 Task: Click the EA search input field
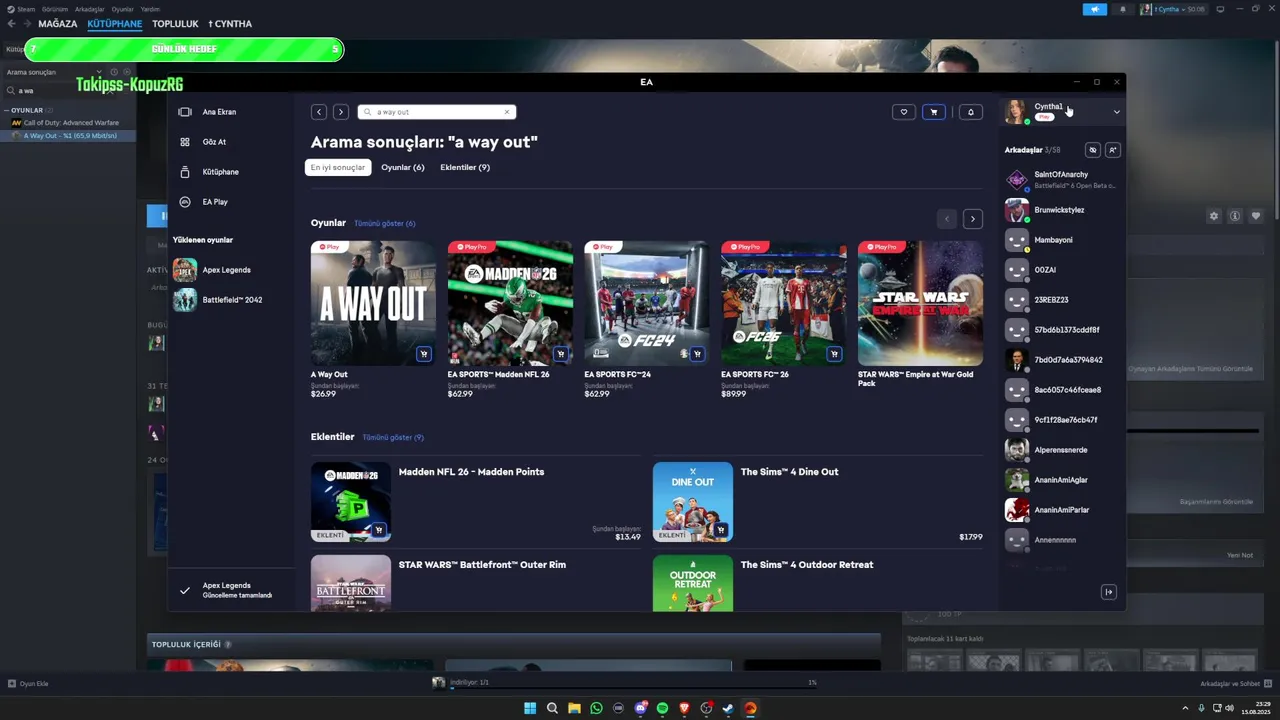[x=436, y=112]
